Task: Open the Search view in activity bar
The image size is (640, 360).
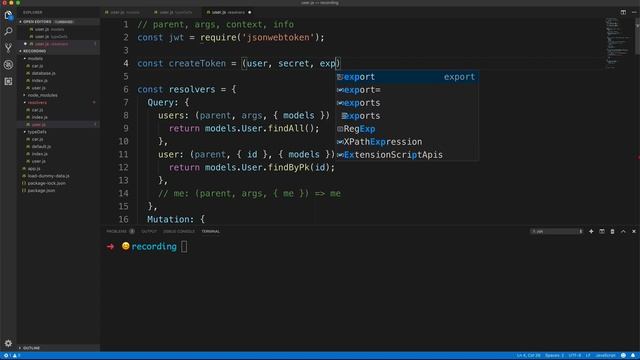Action: [8, 31]
